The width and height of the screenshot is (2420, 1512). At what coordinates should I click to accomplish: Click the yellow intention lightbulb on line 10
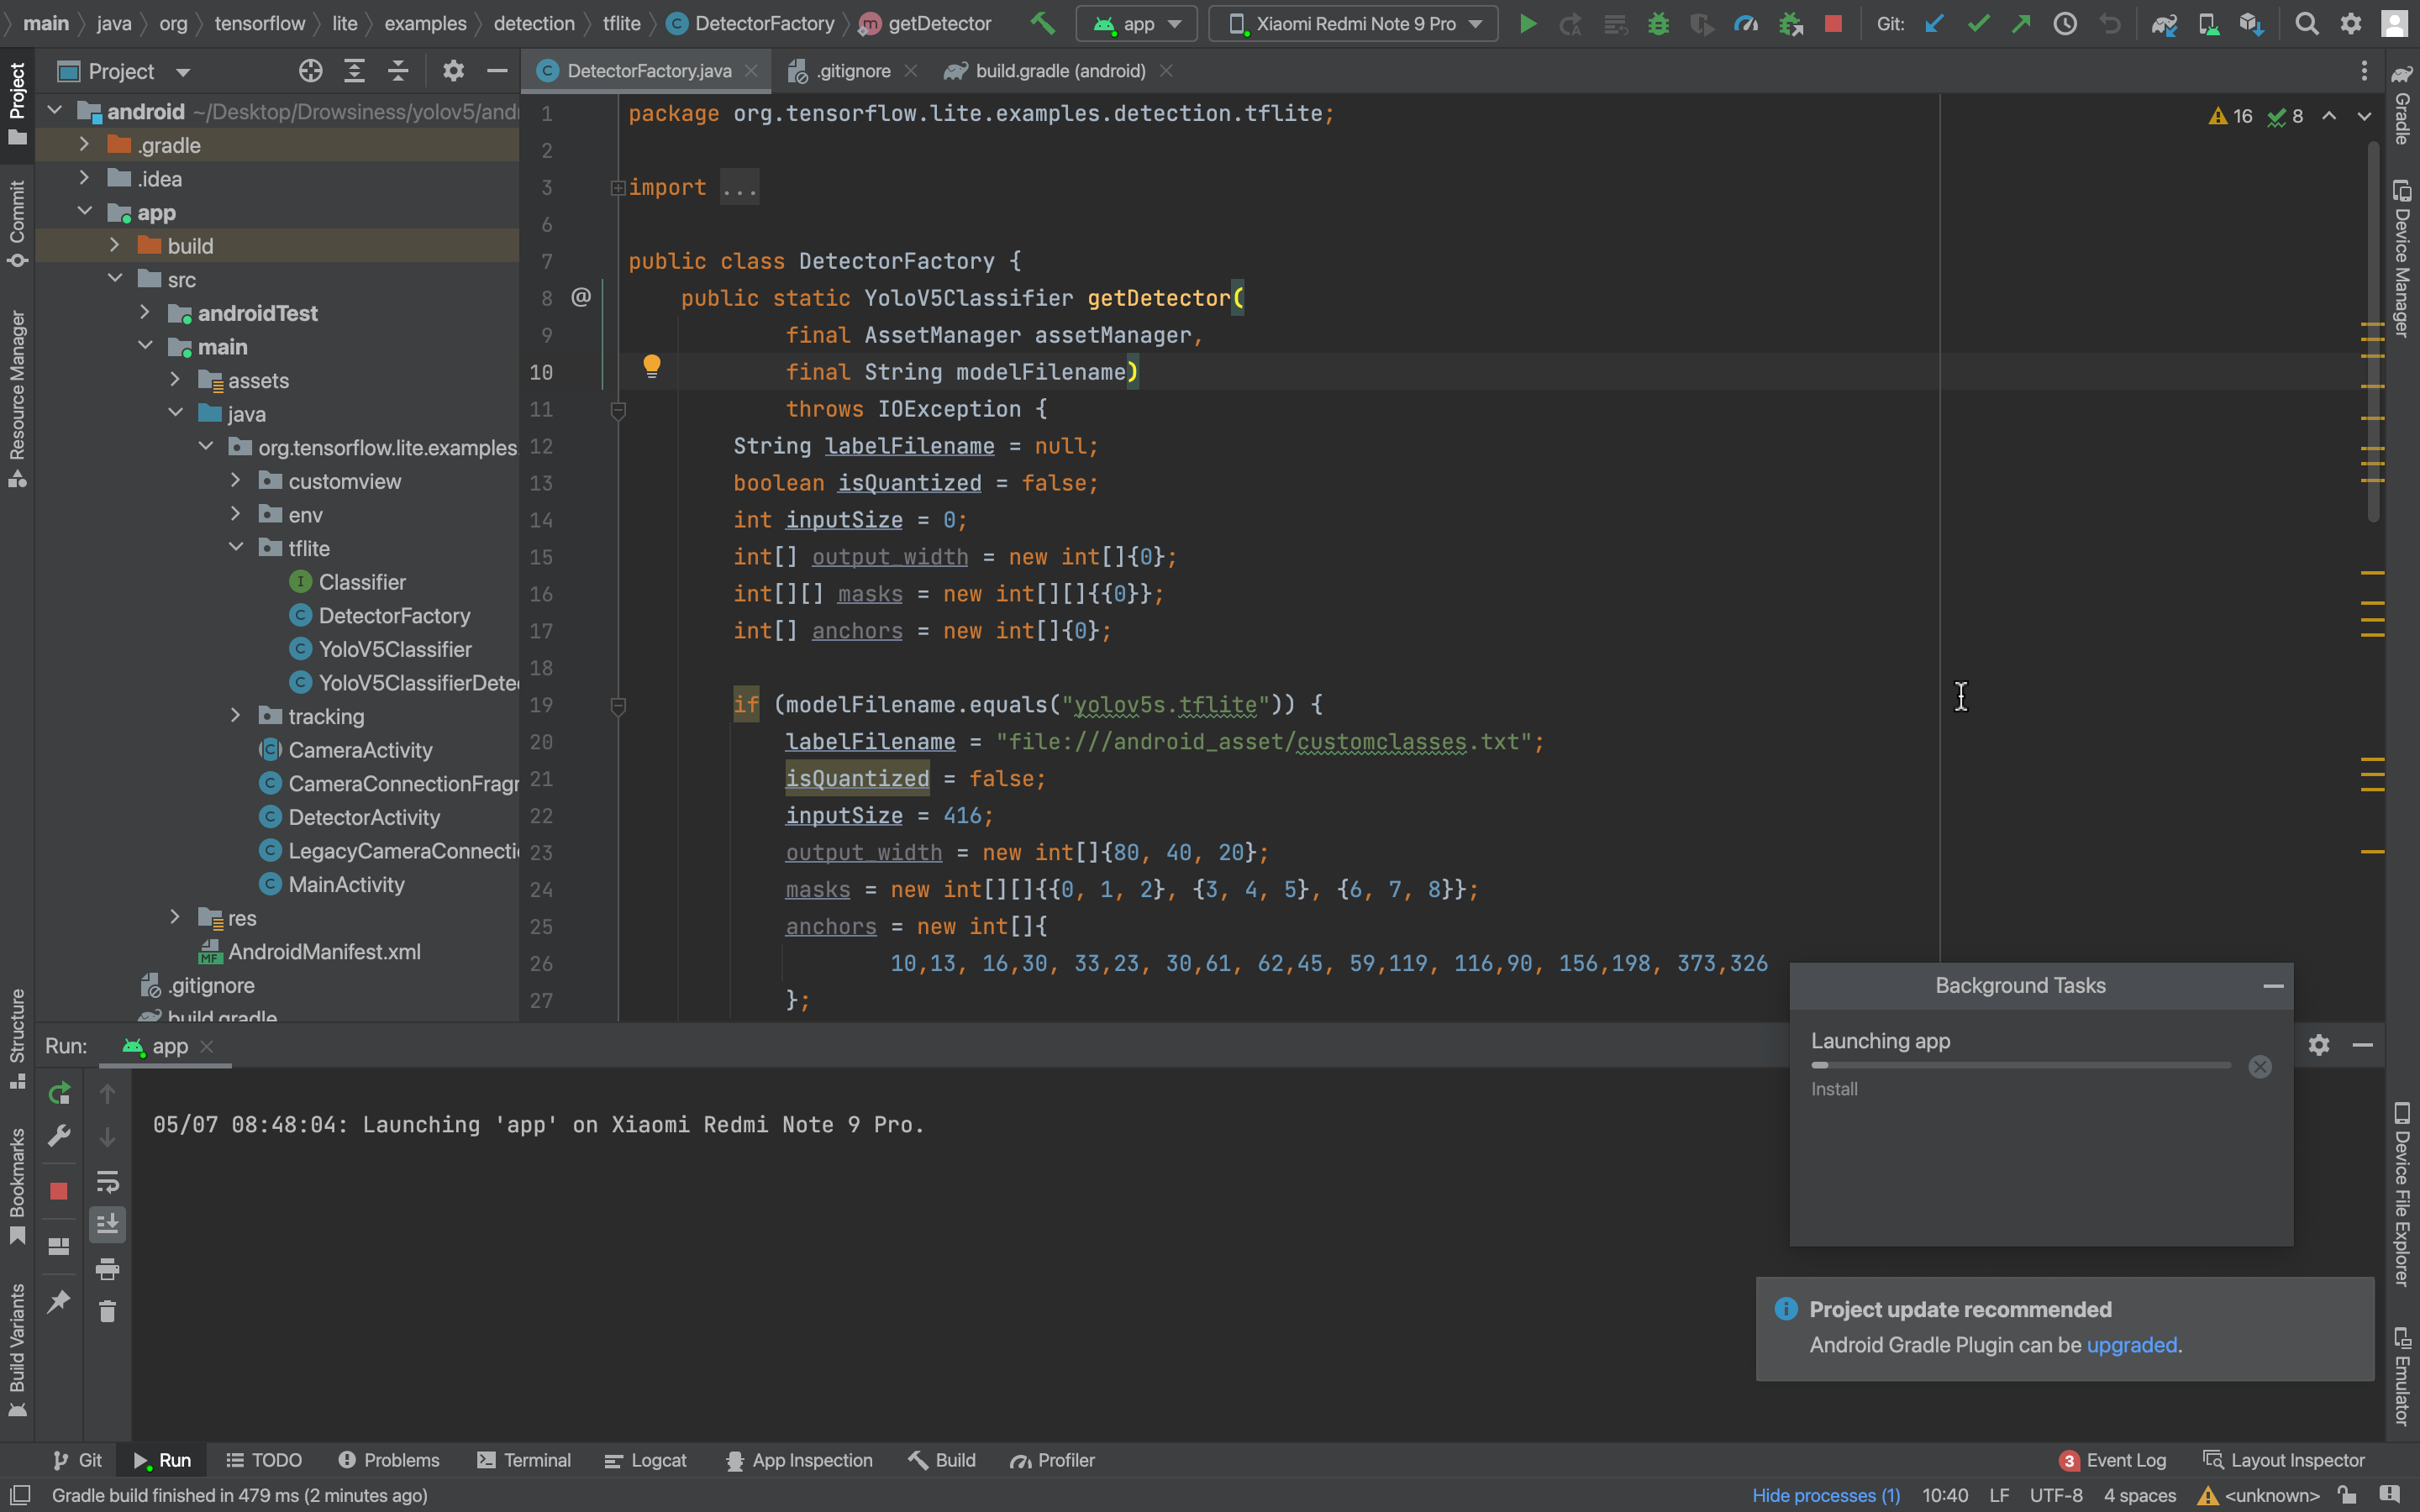[x=652, y=366]
